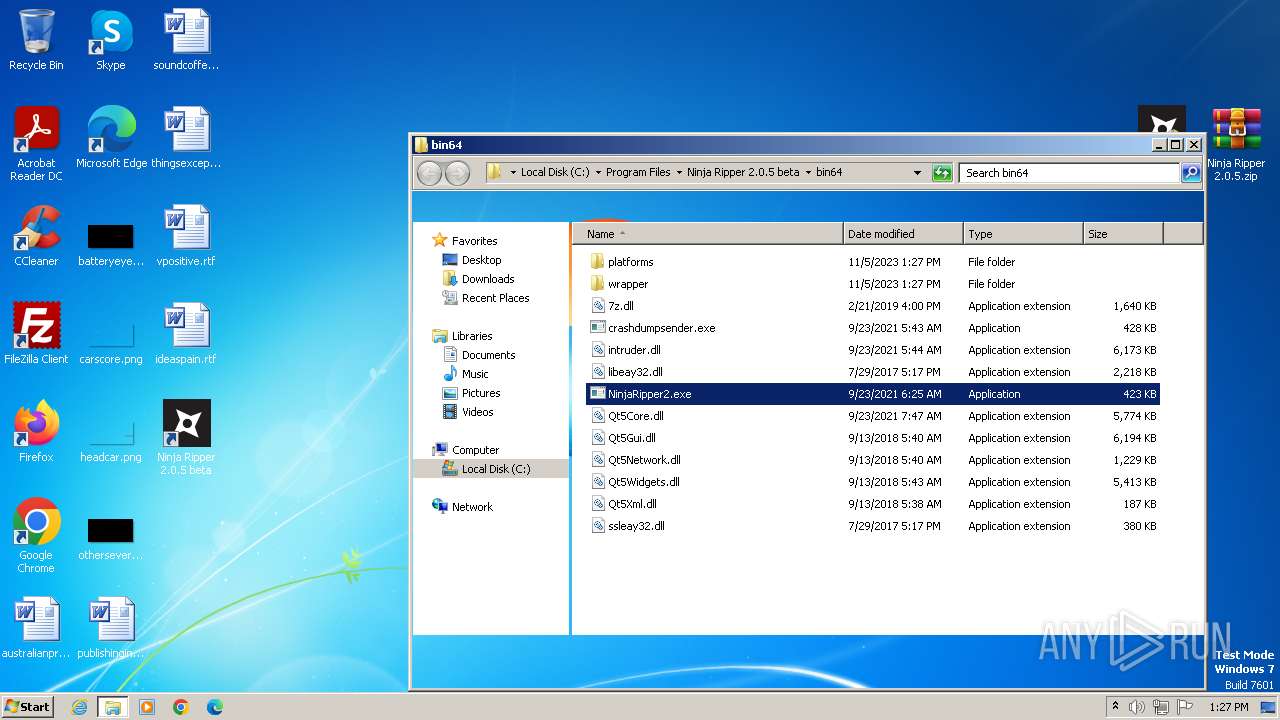Launch Google Chrome desktop shortcut
Image resolution: width=1280 pixels, height=720 pixels.
click(x=36, y=536)
